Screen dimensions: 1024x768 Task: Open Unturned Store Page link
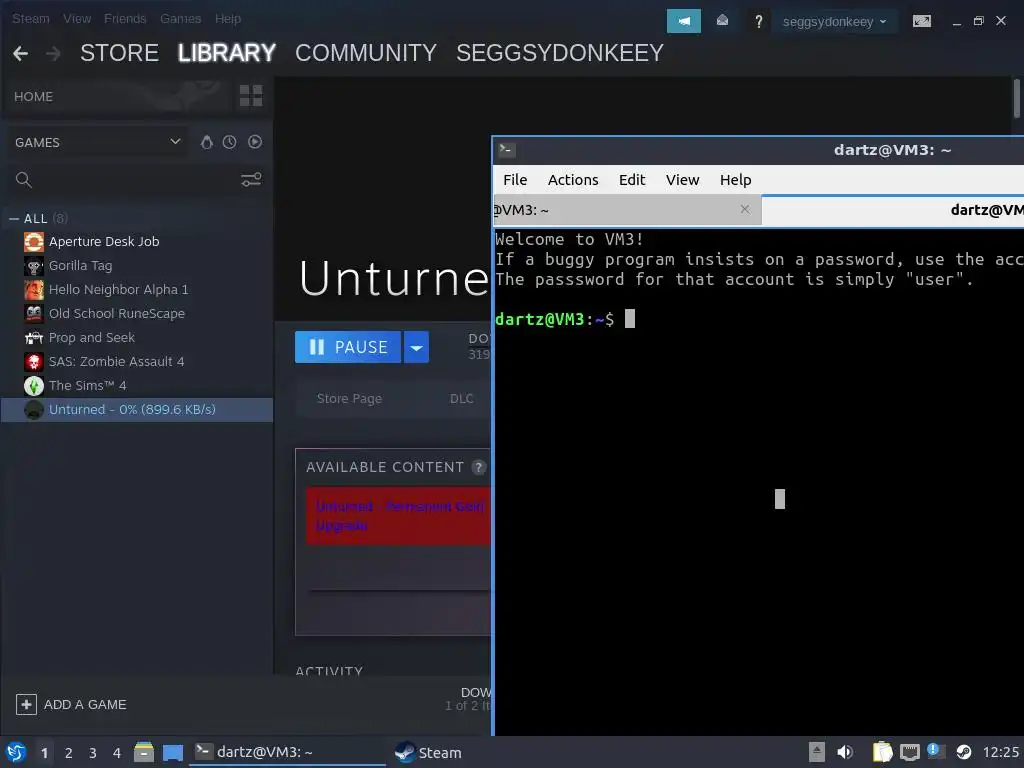(x=349, y=398)
